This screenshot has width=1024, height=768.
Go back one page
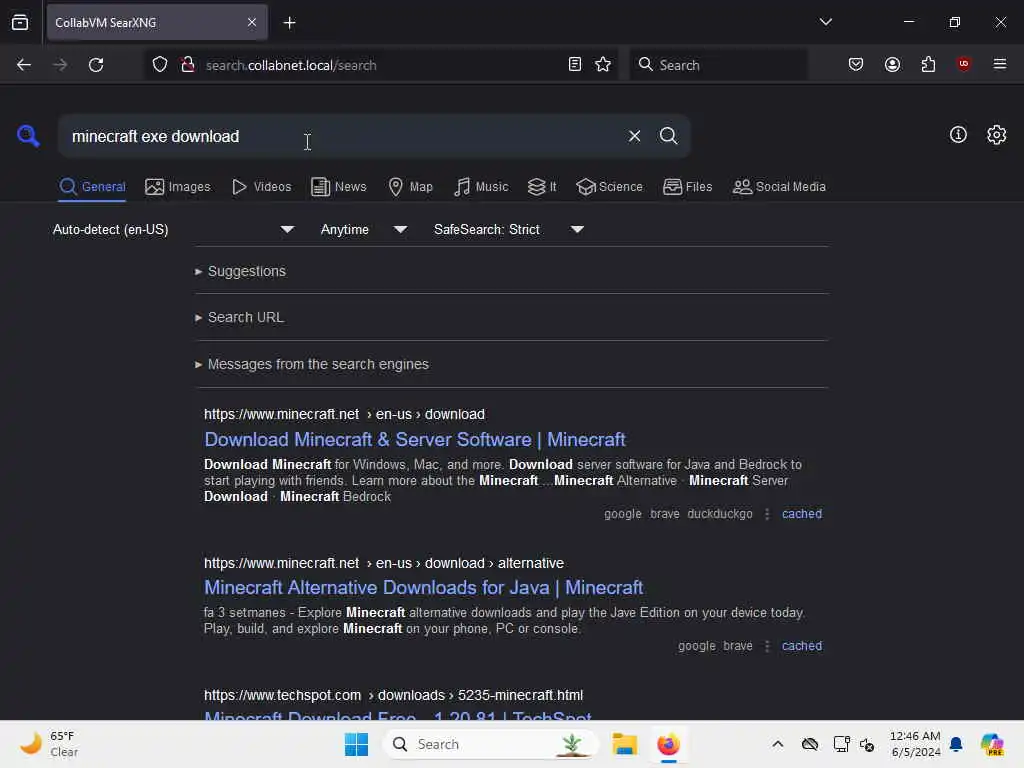point(24,65)
